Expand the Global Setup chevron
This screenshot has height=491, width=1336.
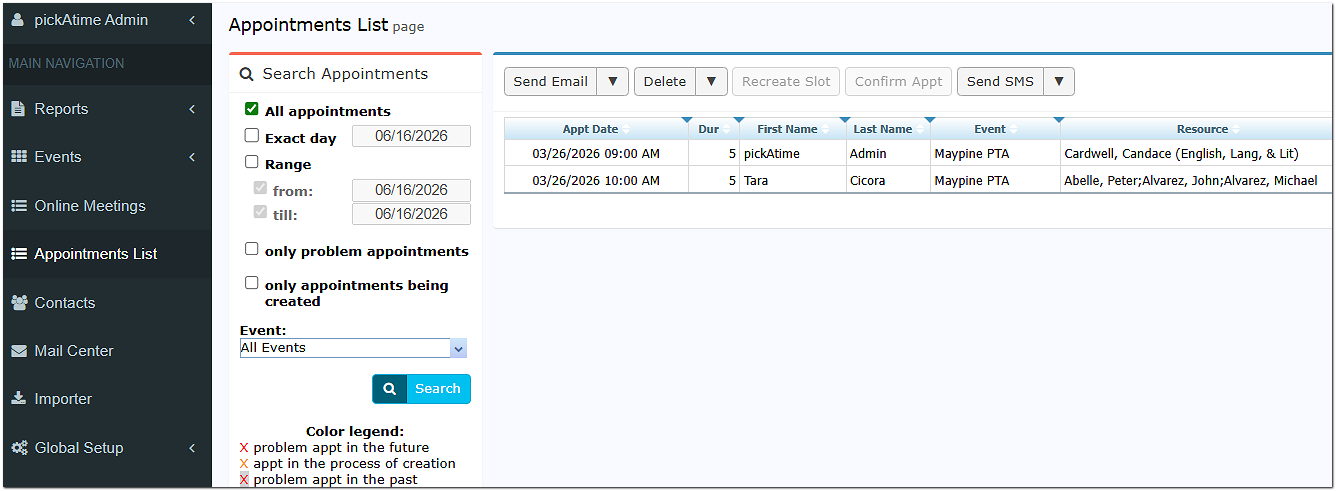point(192,448)
